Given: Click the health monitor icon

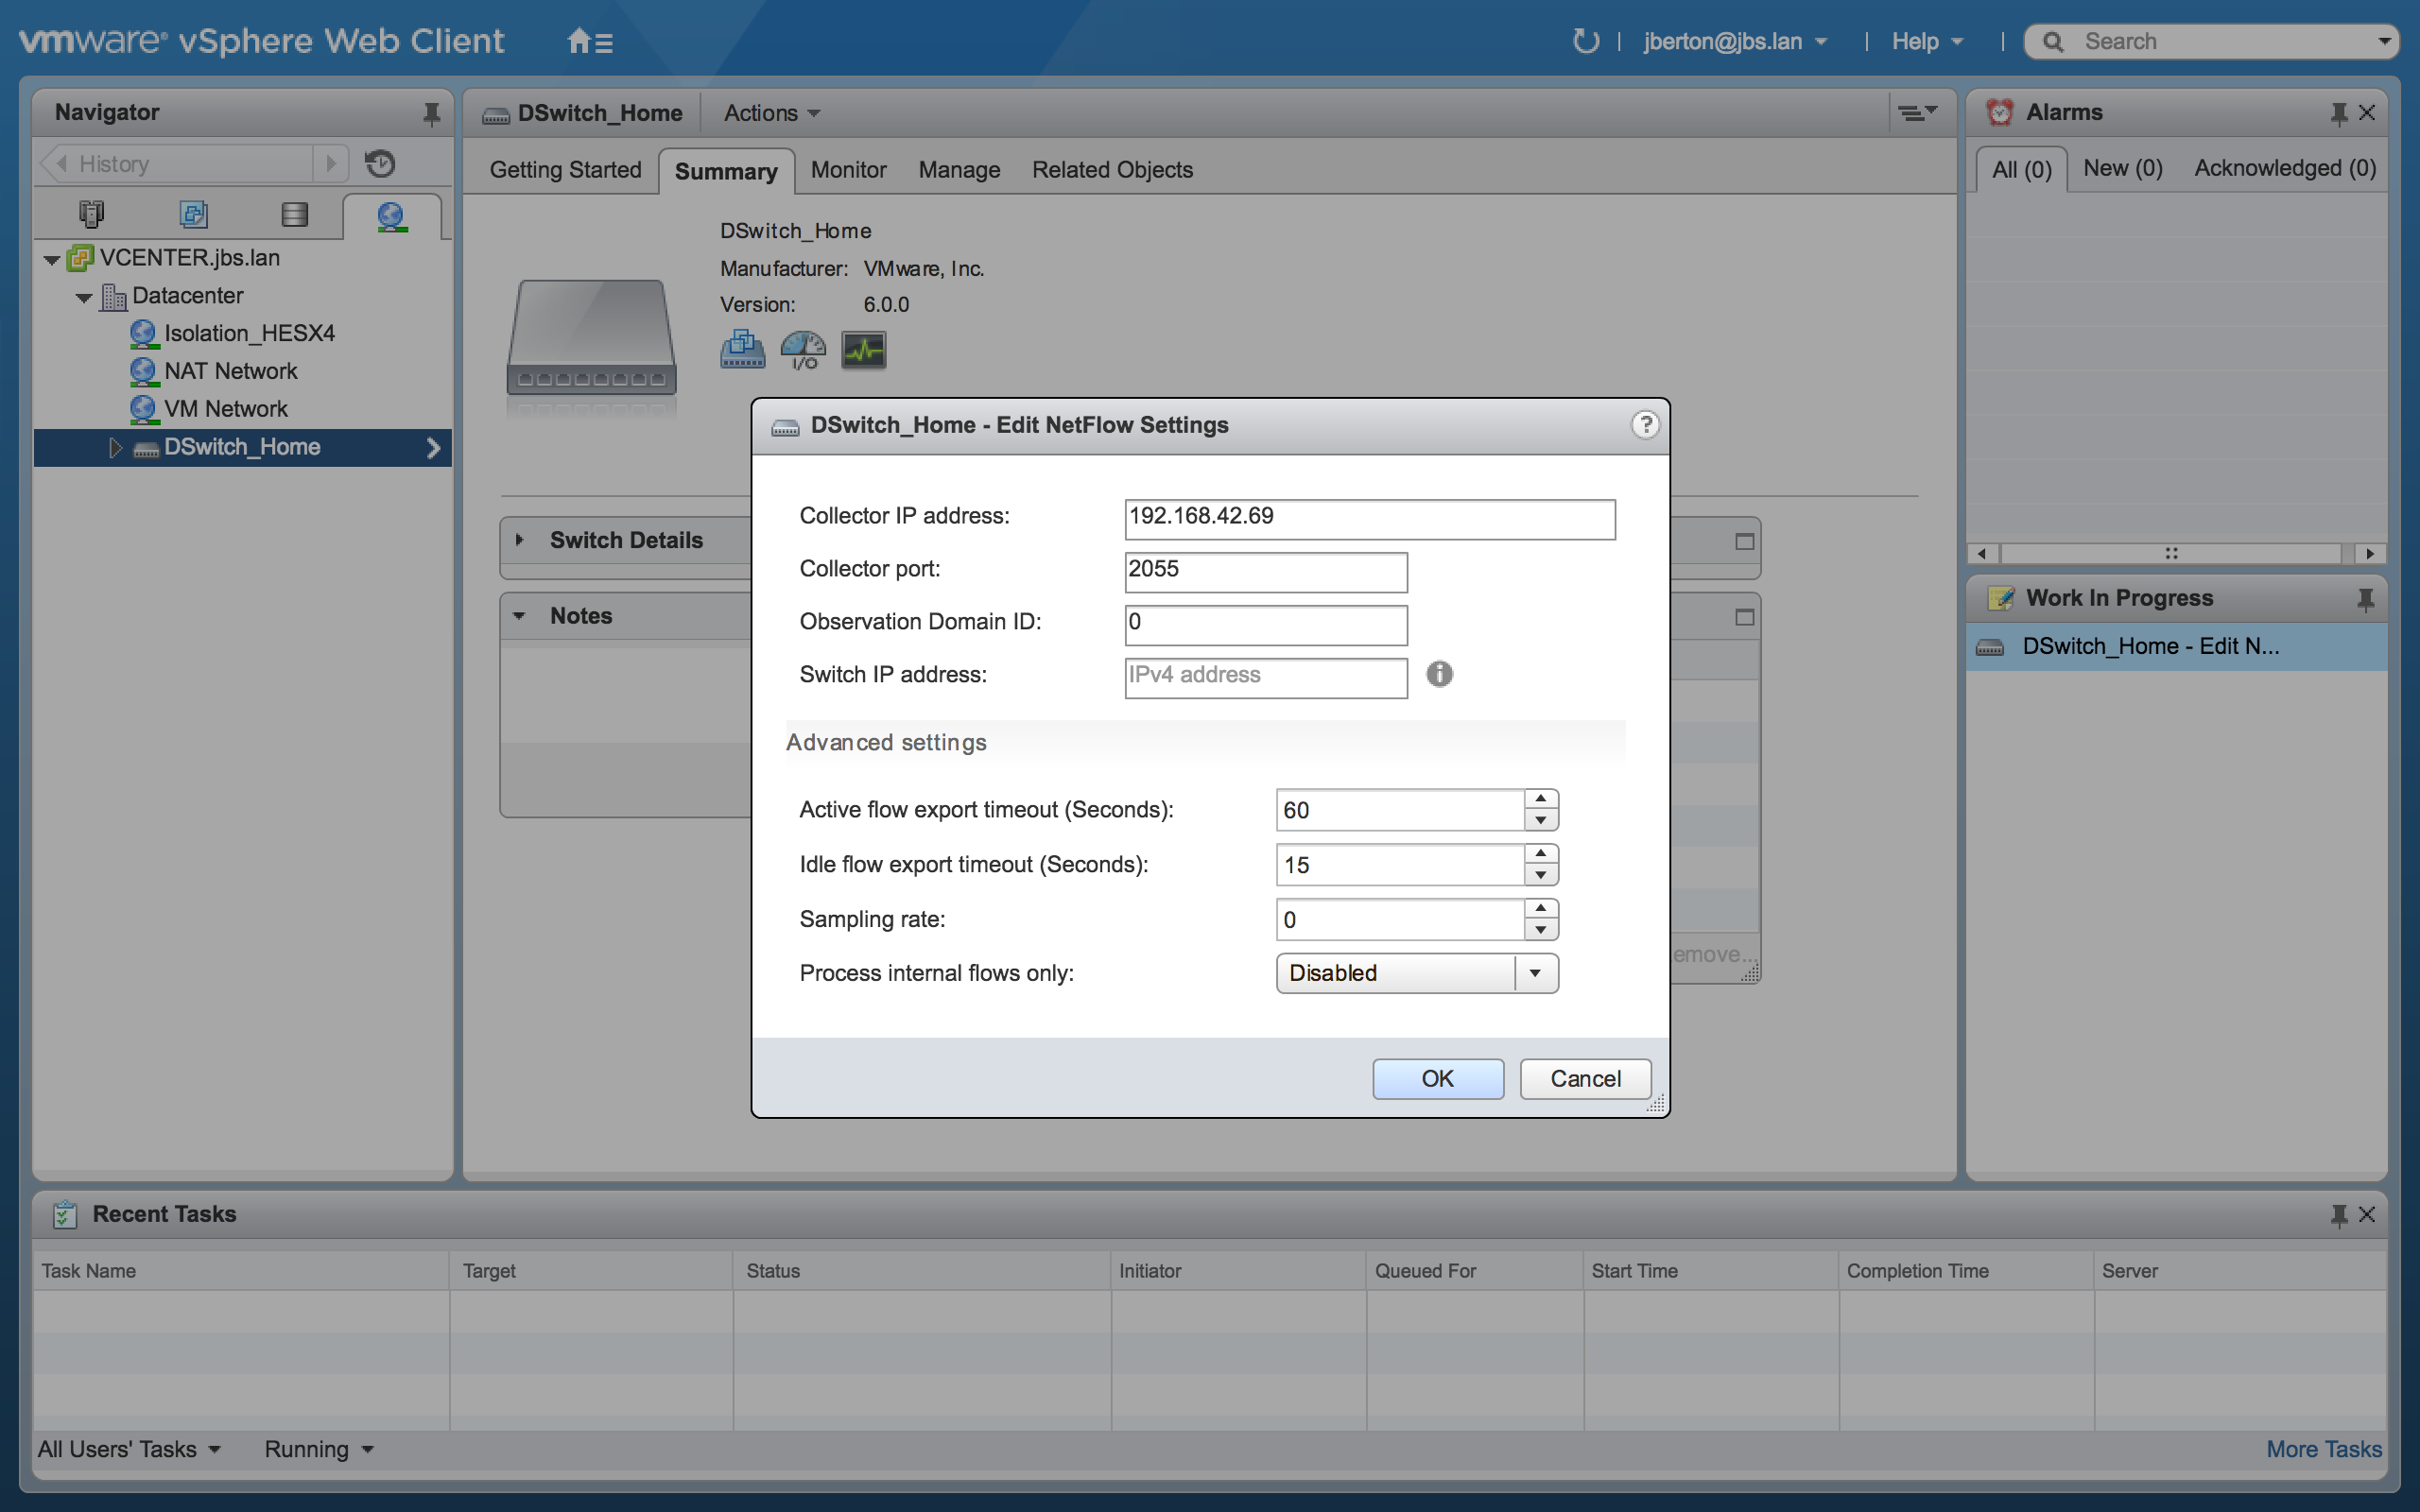Looking at the screenshot, I should [863, 350].
